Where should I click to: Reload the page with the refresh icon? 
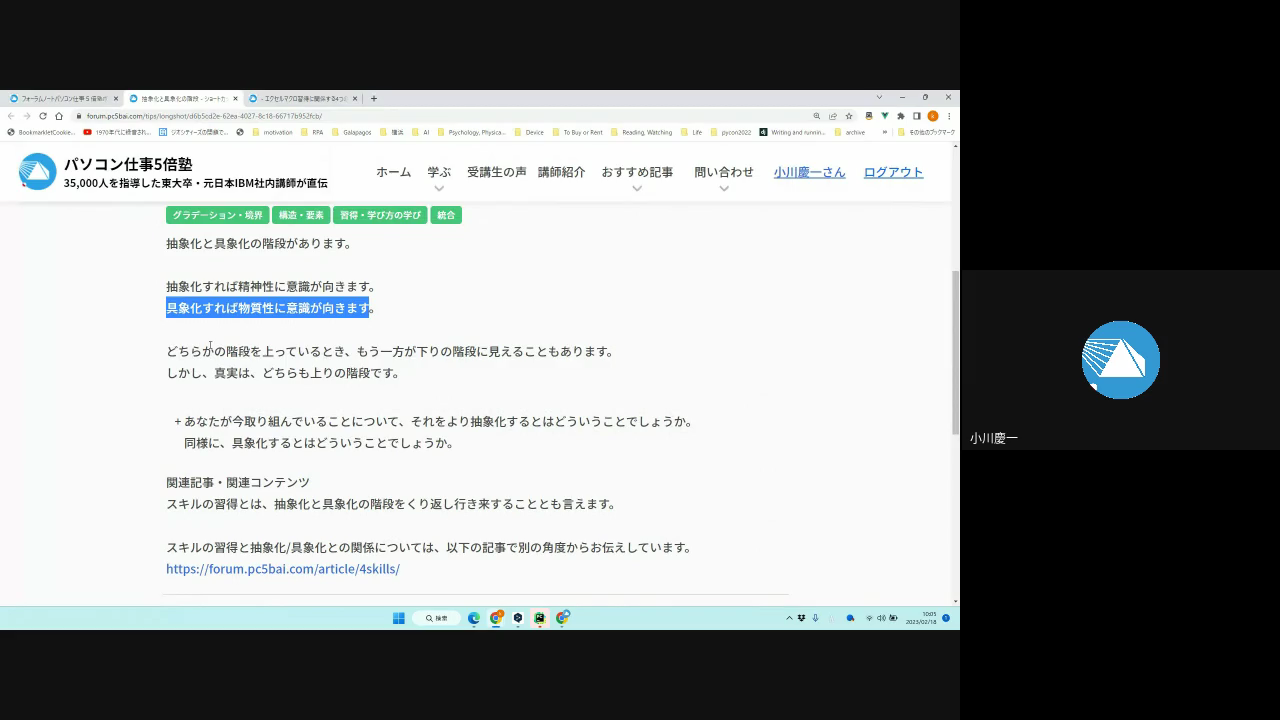coord(42,116)
